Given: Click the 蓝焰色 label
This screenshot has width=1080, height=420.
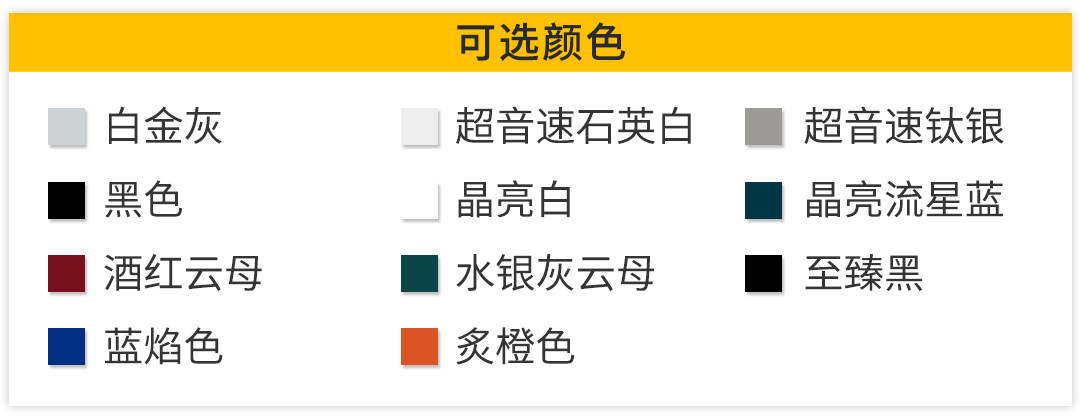Looking at the screenshot, I should point(163,347).
